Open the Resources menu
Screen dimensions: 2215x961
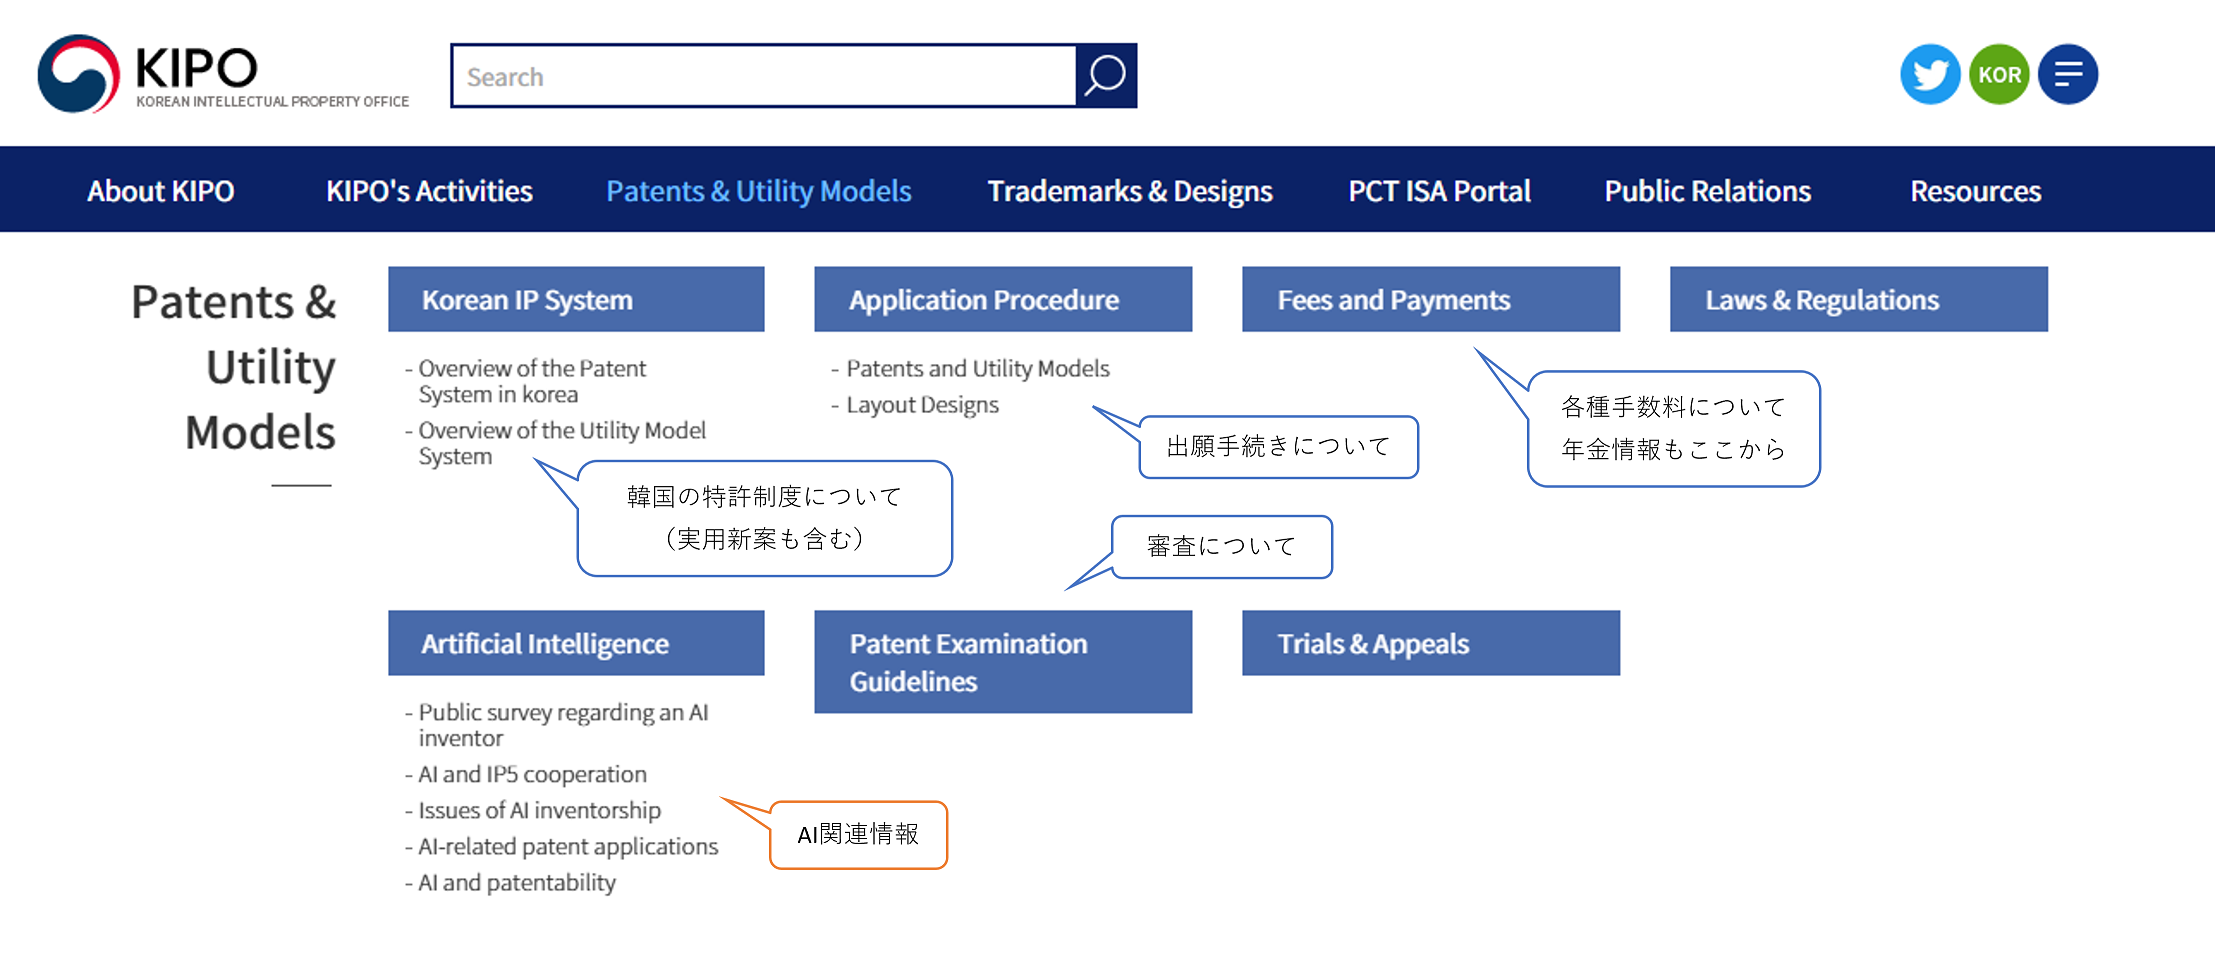pos(1975,191)
